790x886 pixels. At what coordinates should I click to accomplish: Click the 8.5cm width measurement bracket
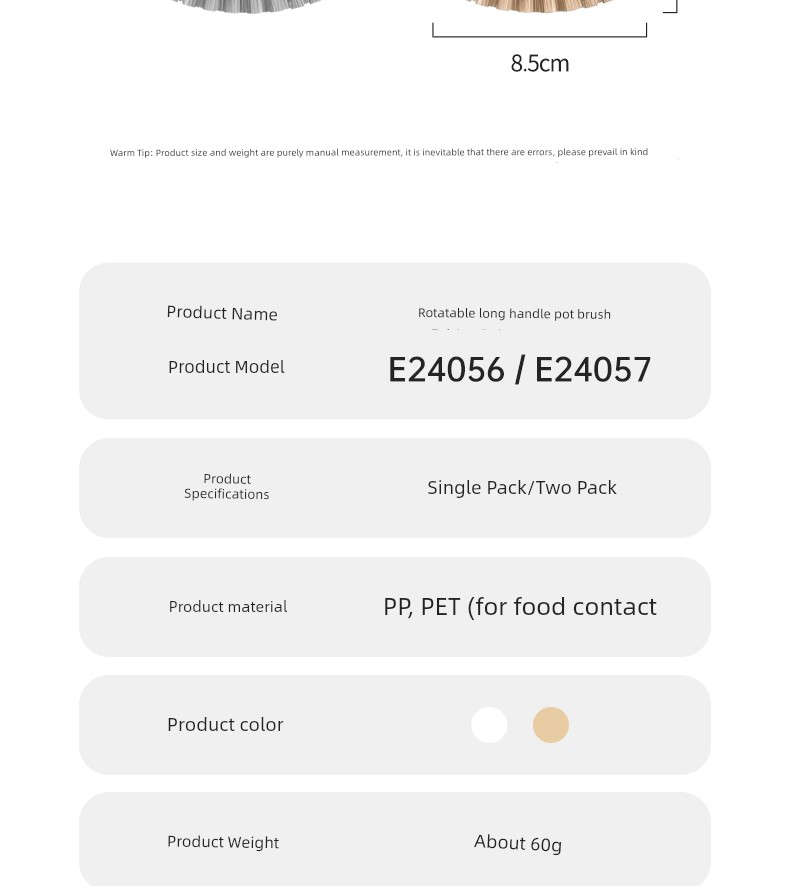click(x=540, y=30)
